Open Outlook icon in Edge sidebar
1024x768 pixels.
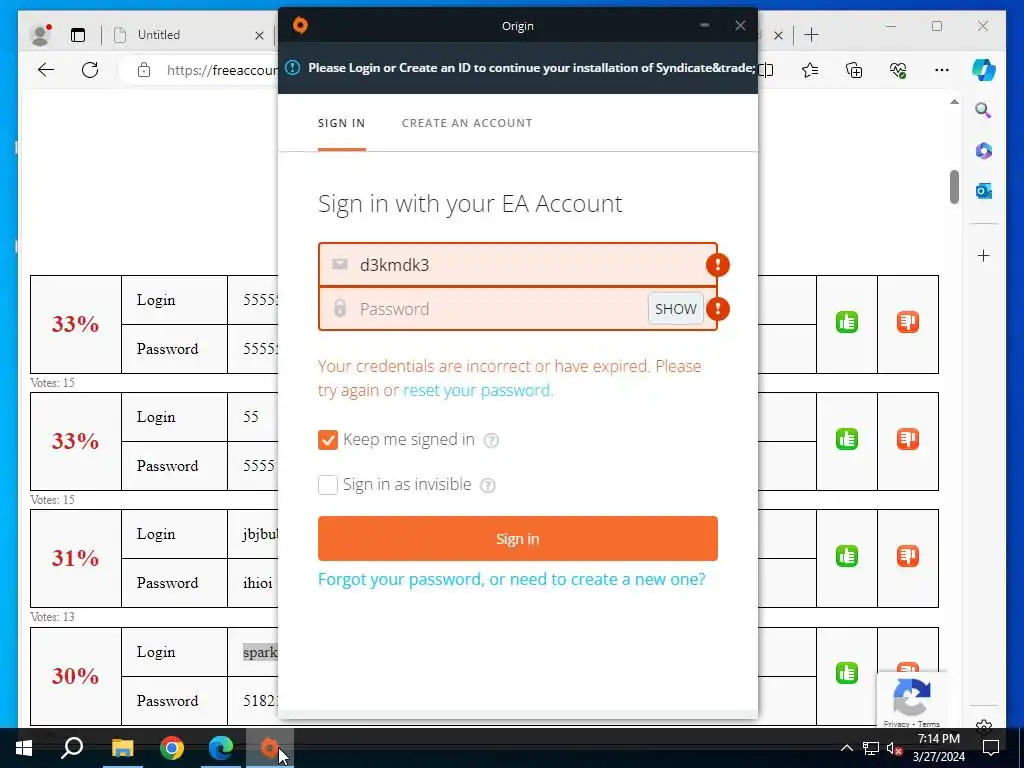[x=984, y=191]
